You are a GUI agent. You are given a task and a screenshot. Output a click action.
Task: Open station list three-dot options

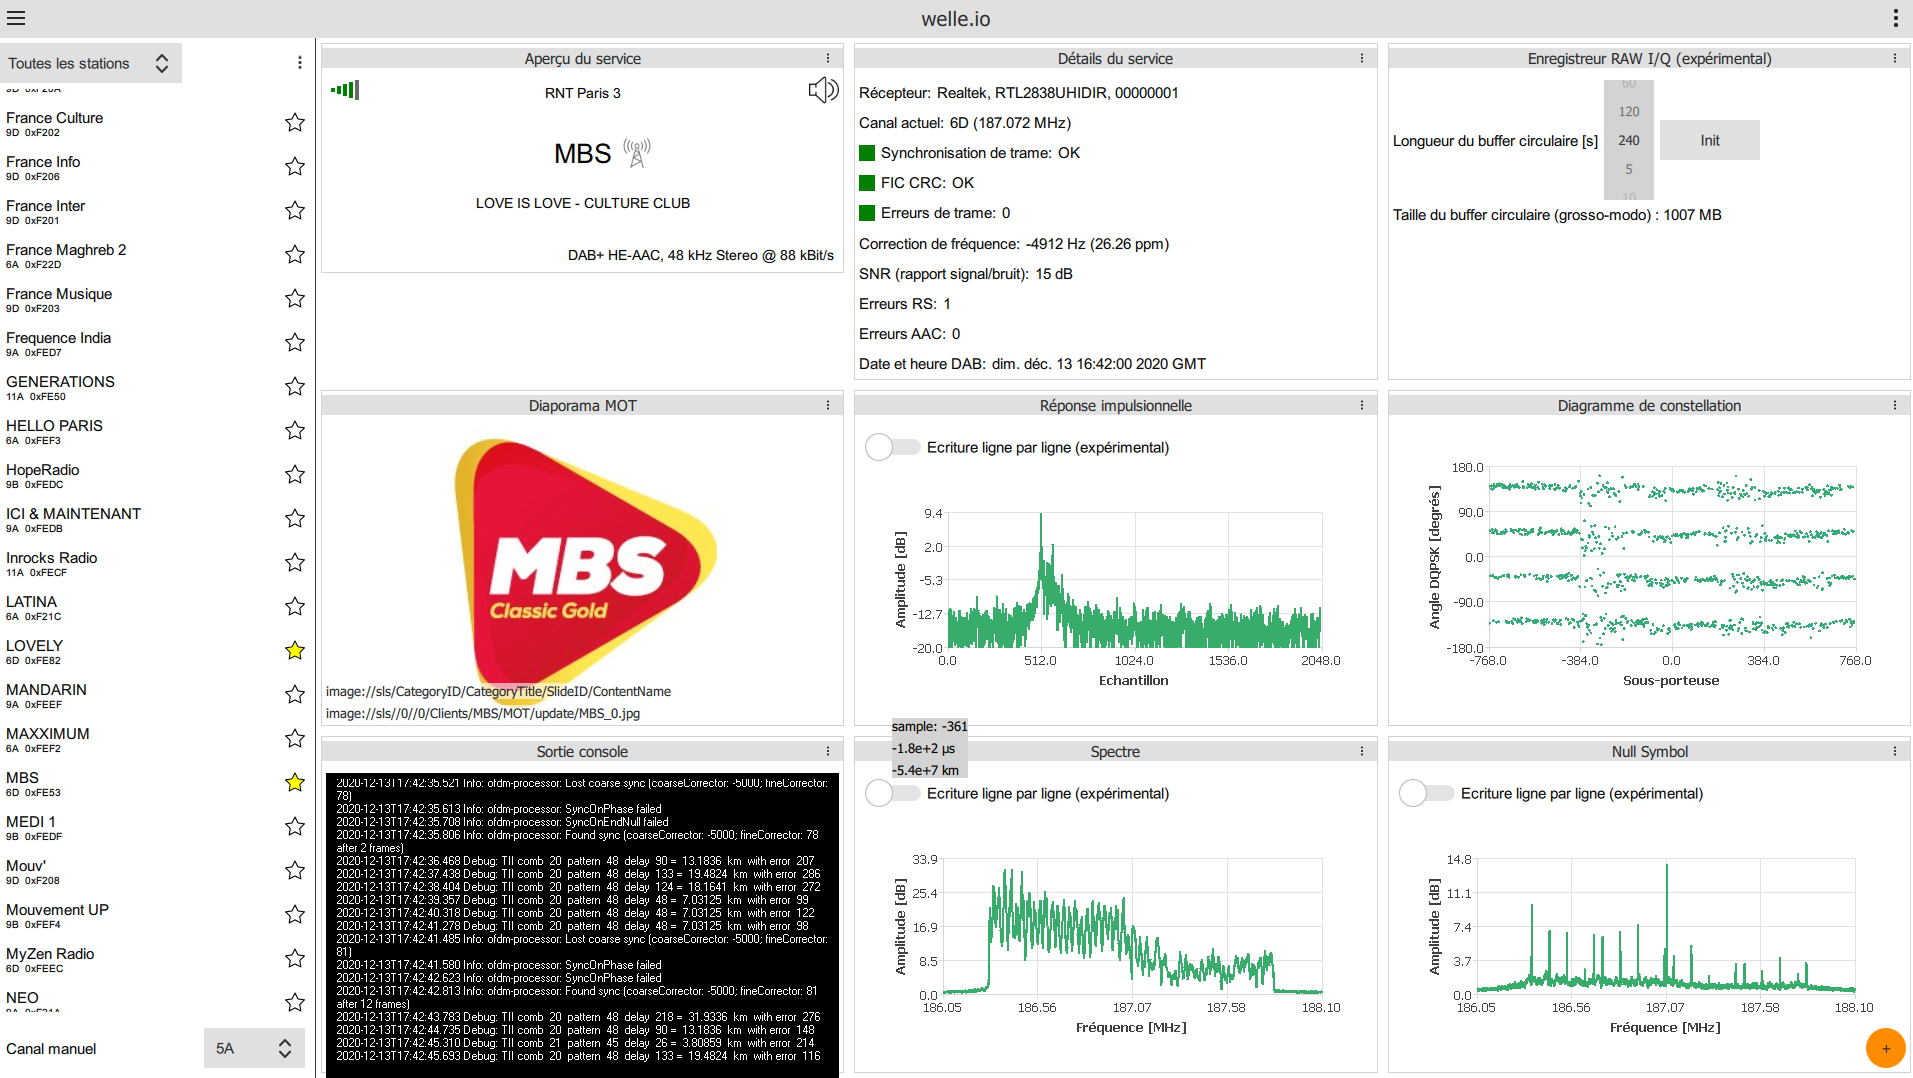(x=299, y=63)
